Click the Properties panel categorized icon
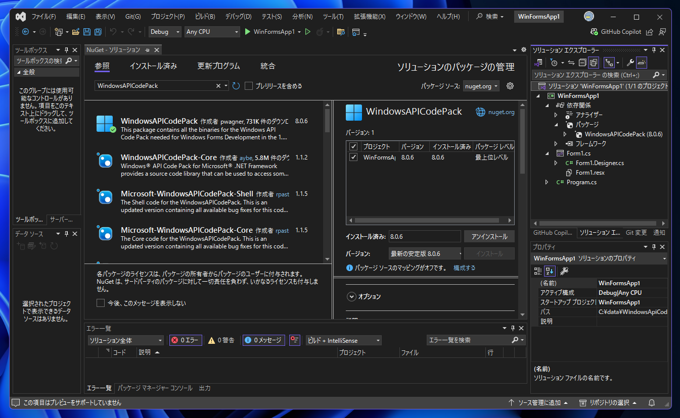This screenshot has height=418, width=680. (538, 271)
